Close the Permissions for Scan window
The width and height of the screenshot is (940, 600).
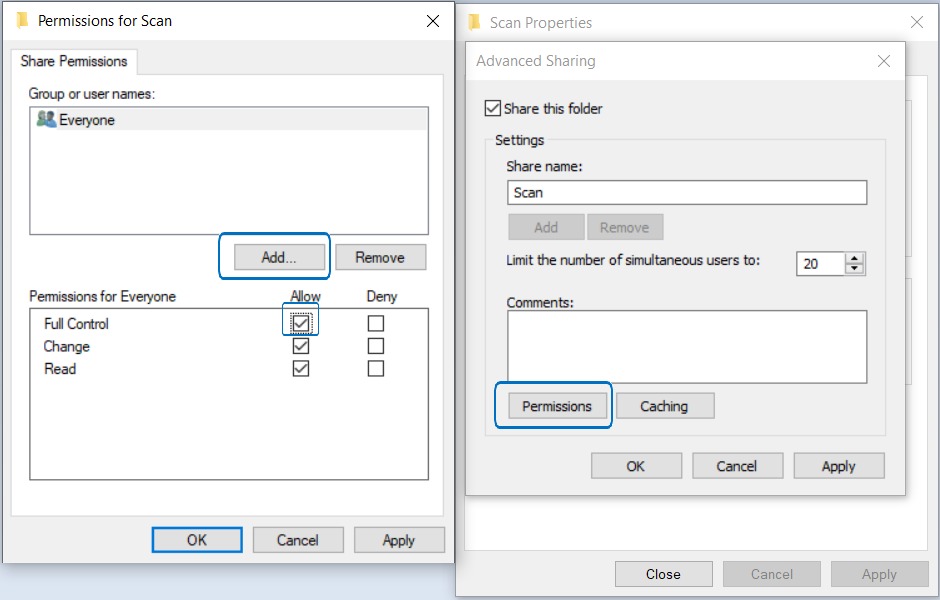pos(432,20)
